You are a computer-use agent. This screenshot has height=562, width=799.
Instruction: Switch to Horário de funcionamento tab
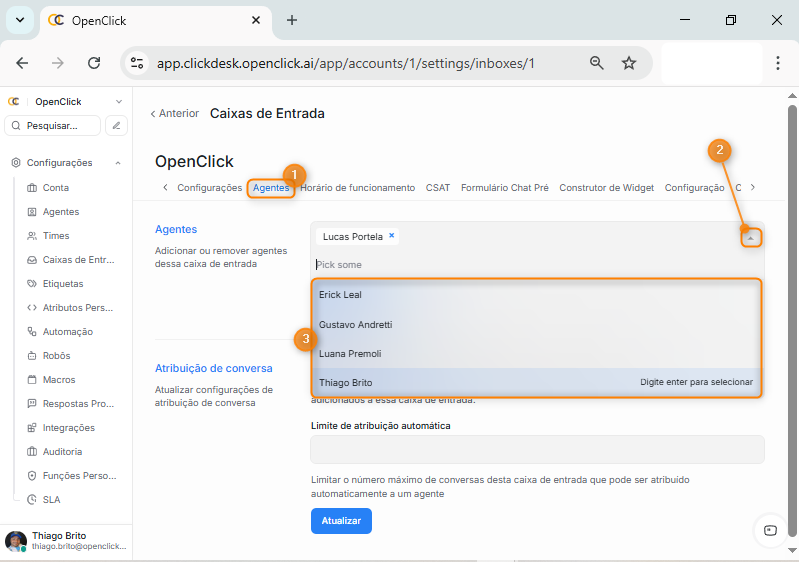point(357,188)
